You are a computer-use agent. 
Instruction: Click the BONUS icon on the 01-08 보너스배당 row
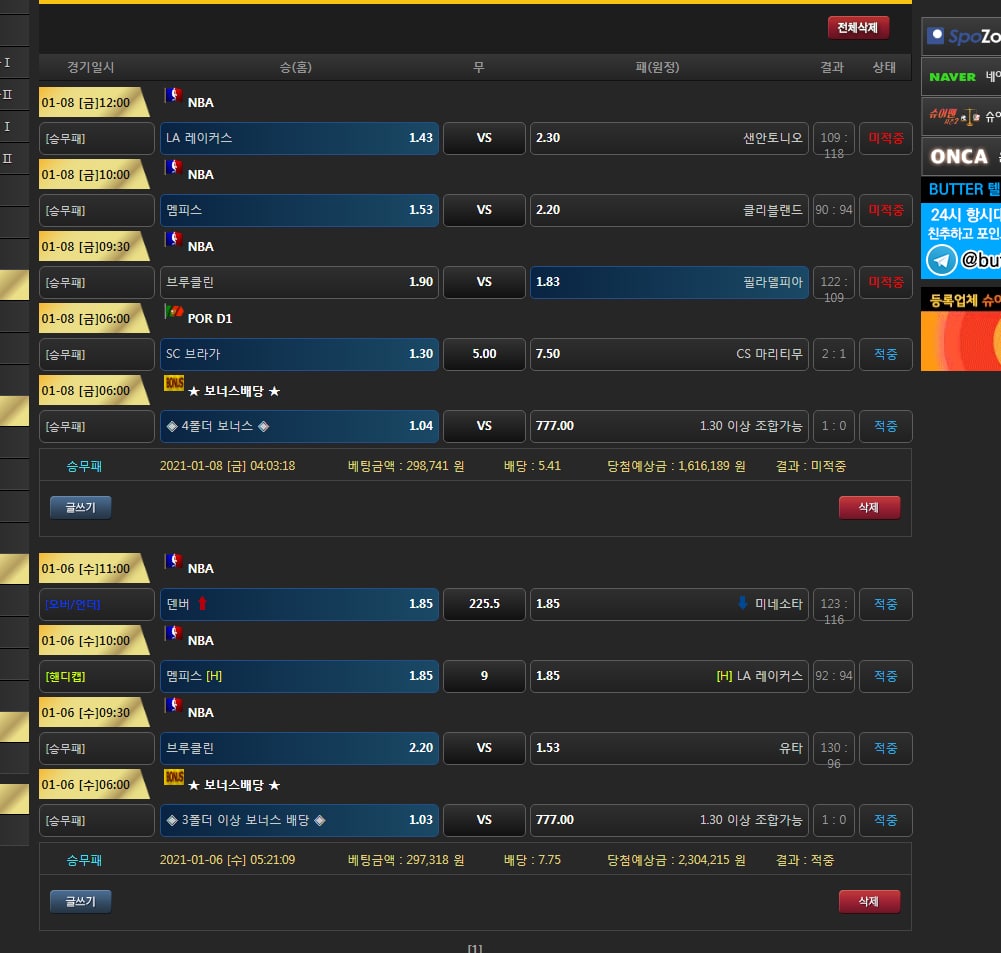click(173, 383)
